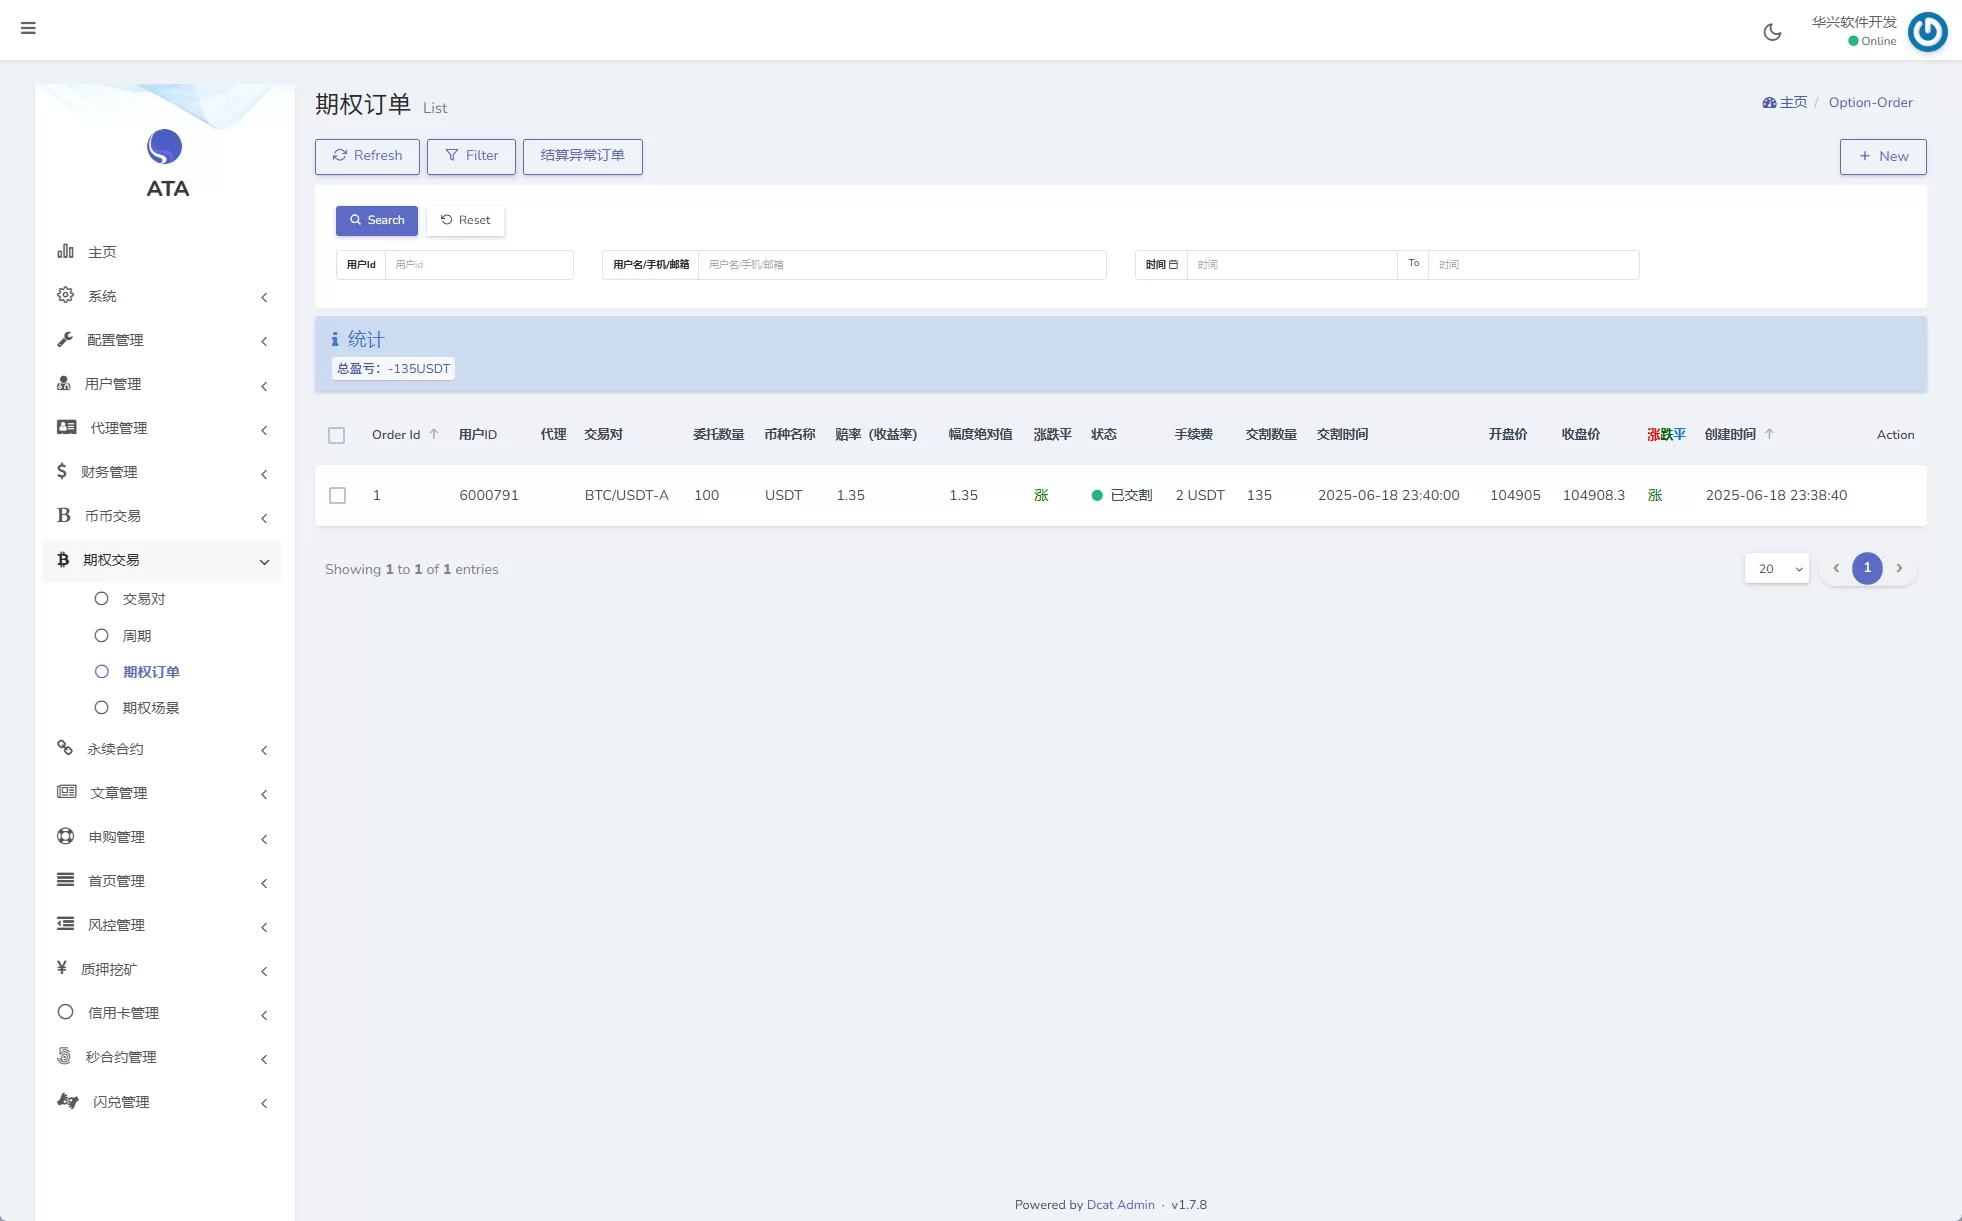This screenshot has width=1962, height=1221.
Task: Open the 20 per-page dropdown
Action: tap(1776, 568)
